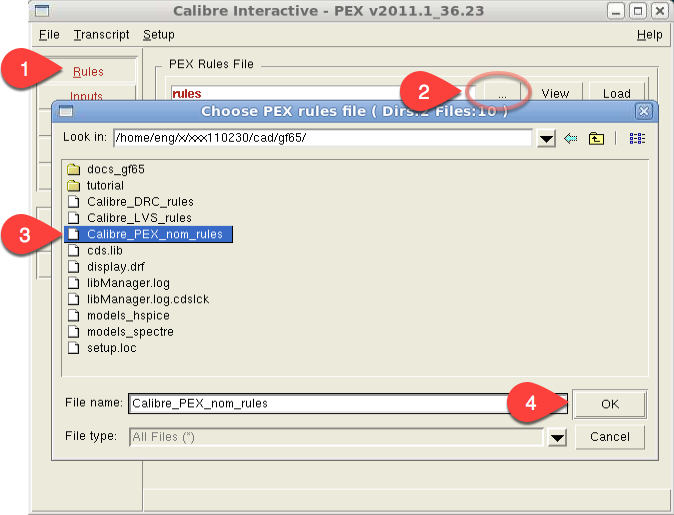
Task: Open the Help menu
Action: [x=649, y=34]
